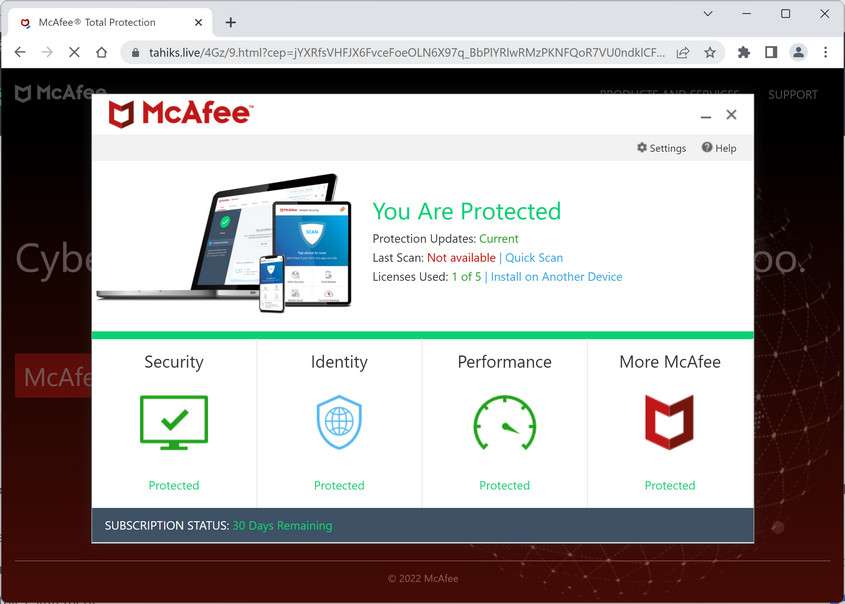Maximize the Chrome browser window

click(786, 14)
